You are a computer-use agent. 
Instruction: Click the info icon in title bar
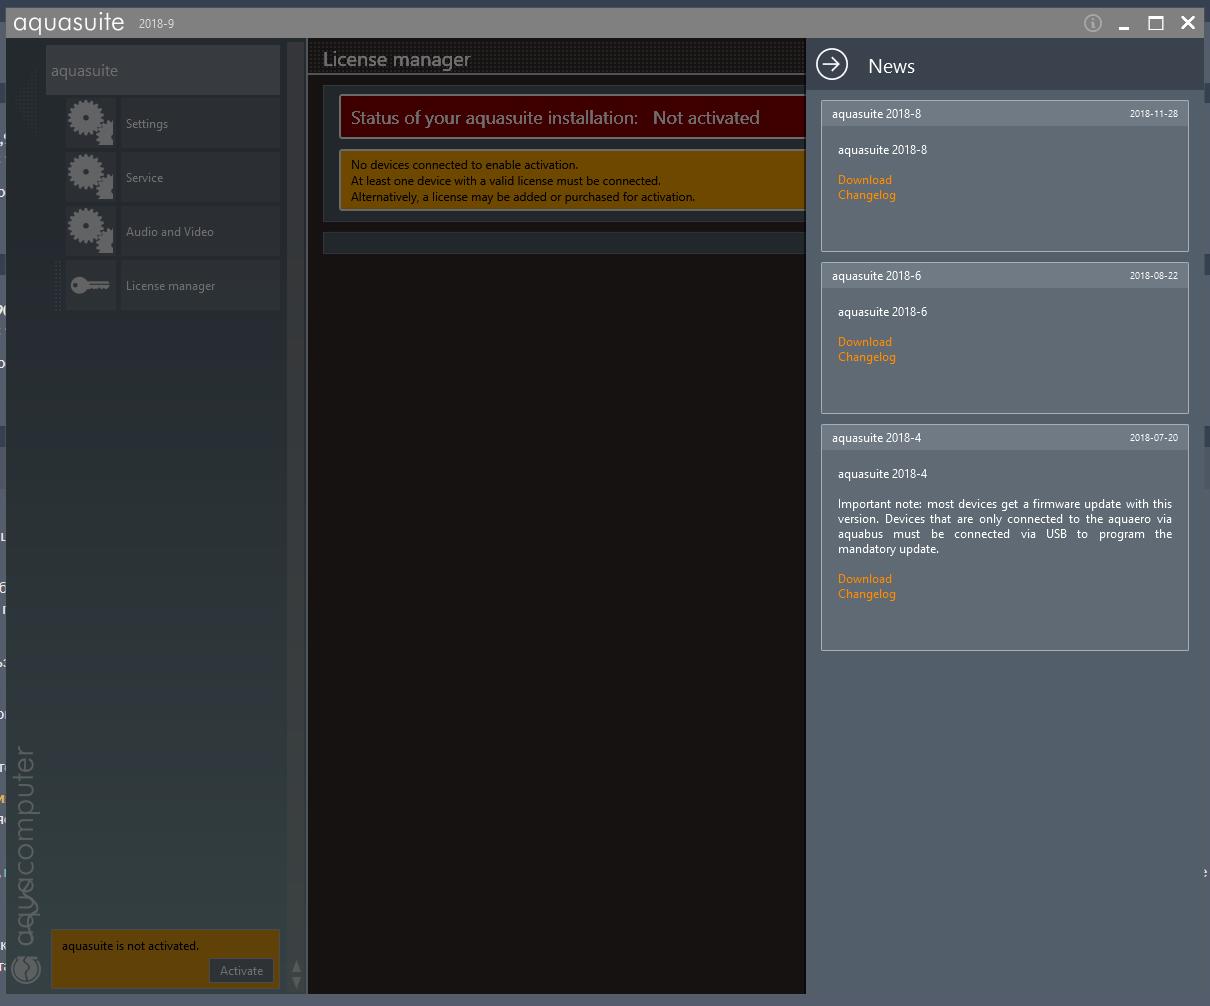[x=1093, y=23]
